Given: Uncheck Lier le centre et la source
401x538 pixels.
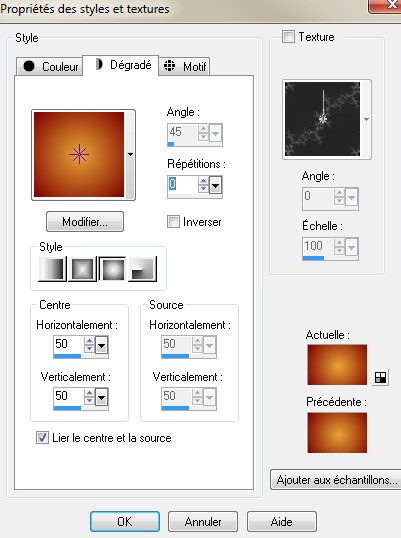Looking at the screenshot, I should point(43,437).
